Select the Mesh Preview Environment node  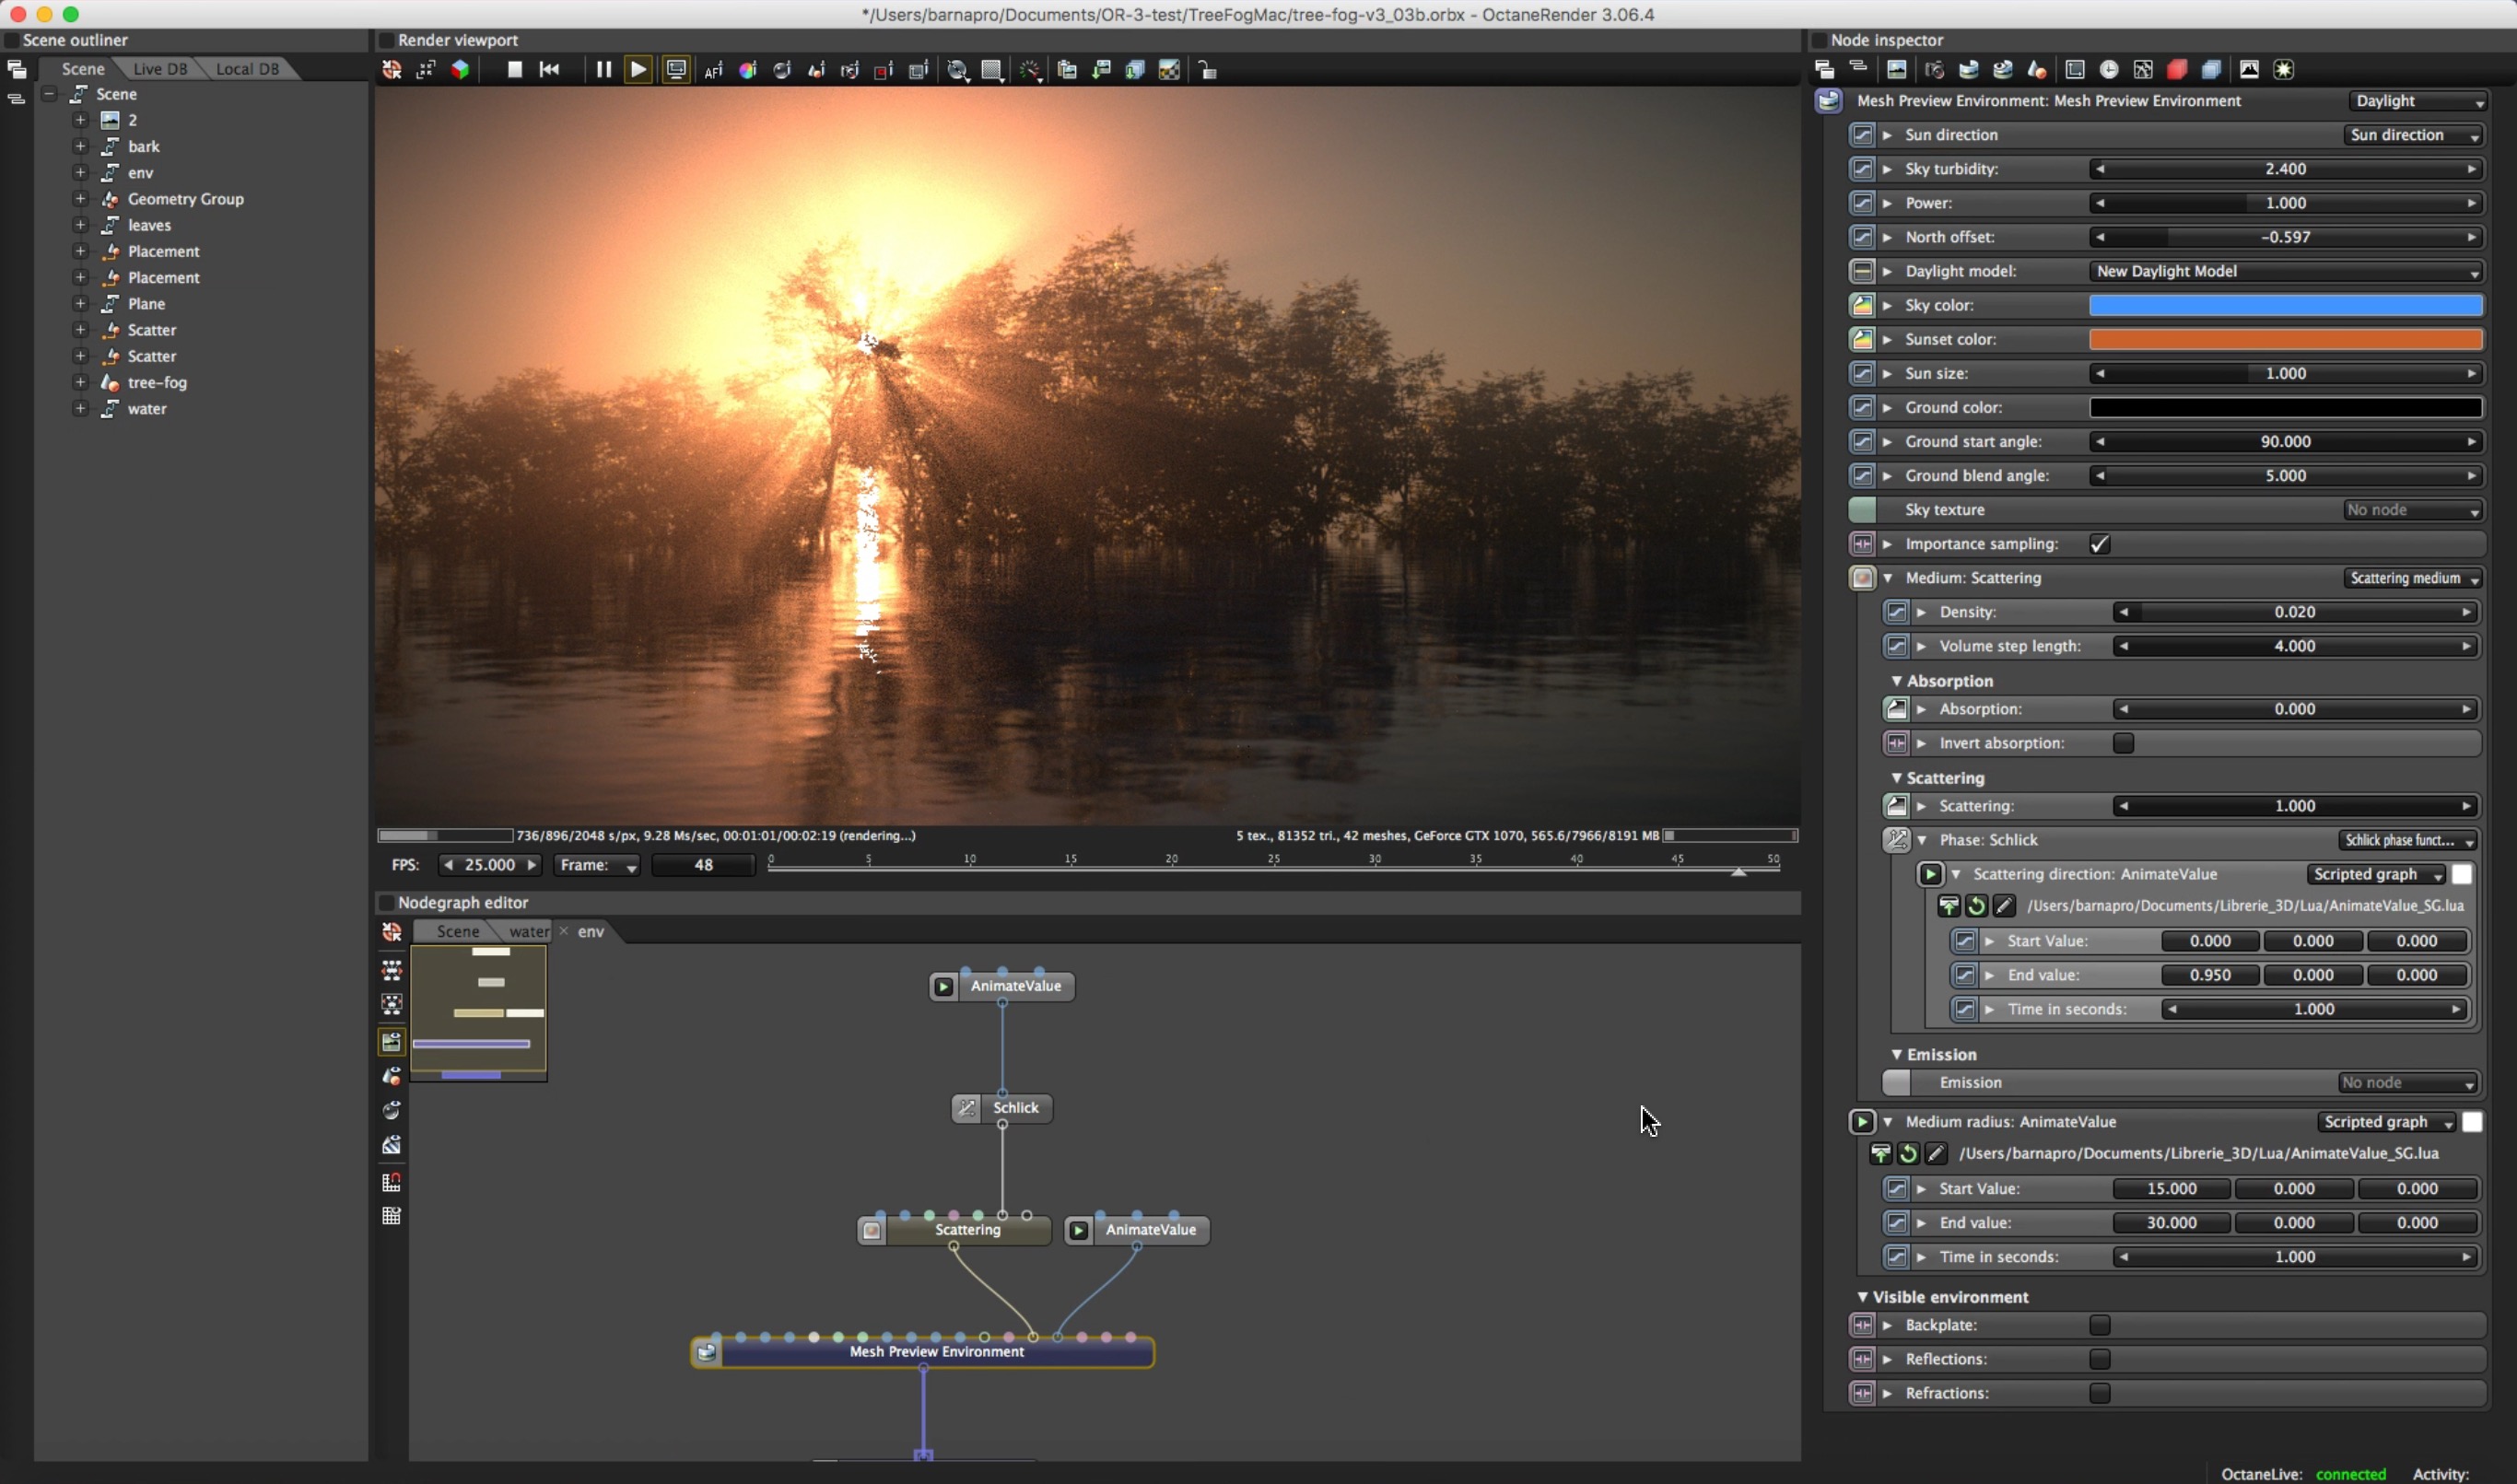935,1352
